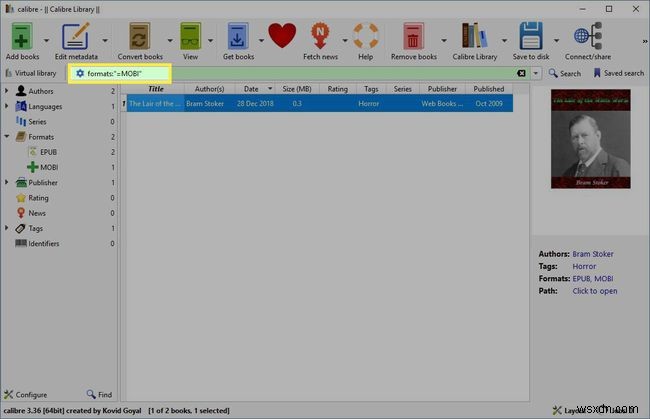
Task: Select the Rating category
Action: [x=38, y=198]
